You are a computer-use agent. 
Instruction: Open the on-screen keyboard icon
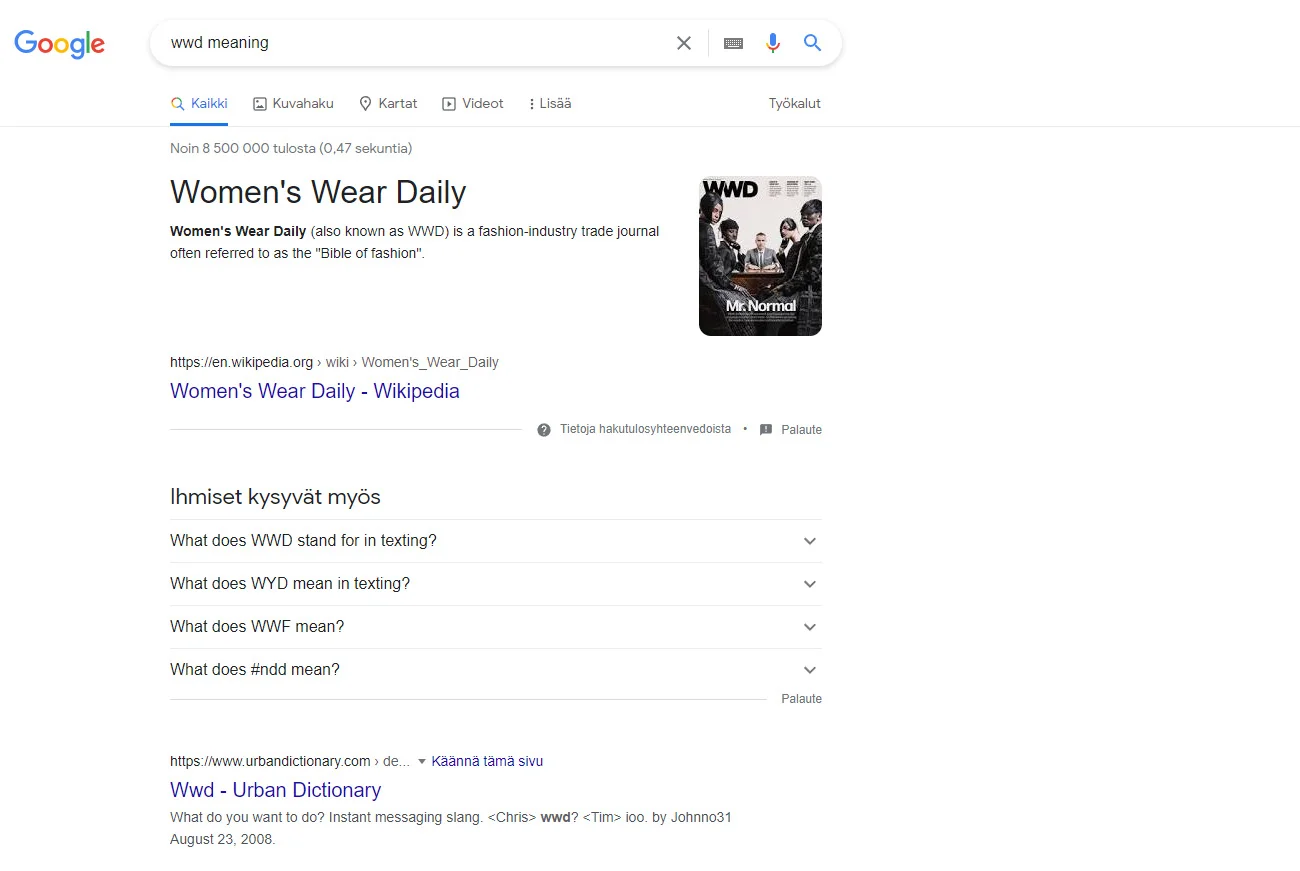(x=733, y=43)
